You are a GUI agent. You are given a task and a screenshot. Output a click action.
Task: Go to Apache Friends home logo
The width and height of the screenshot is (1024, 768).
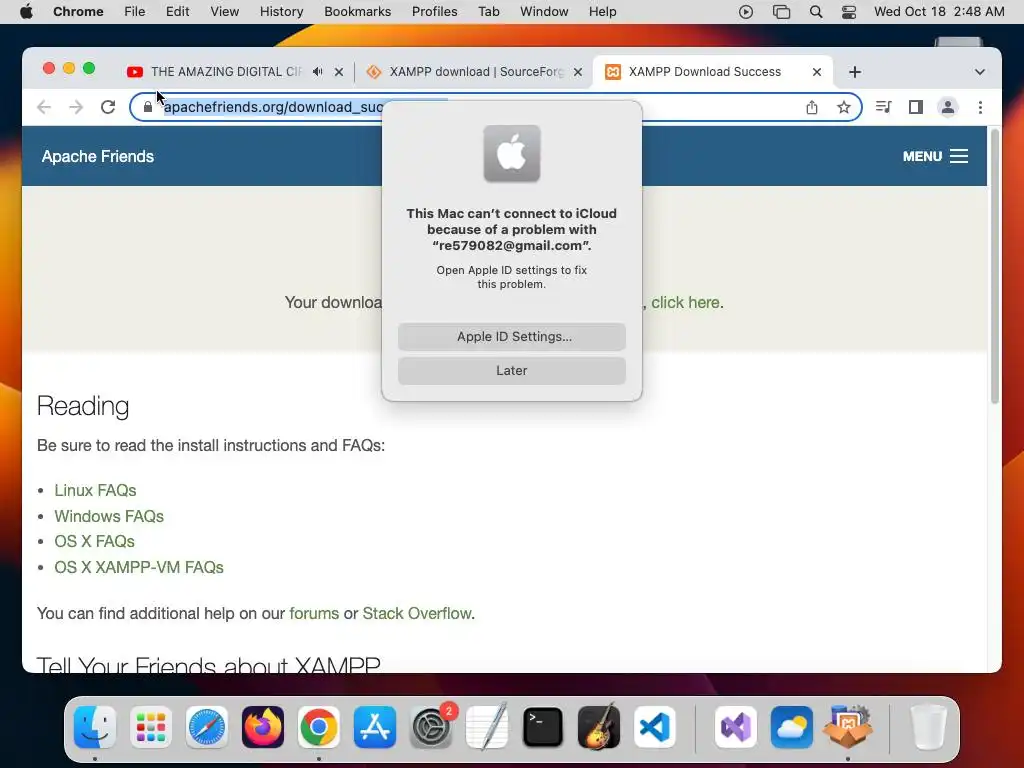coord(98,157)
